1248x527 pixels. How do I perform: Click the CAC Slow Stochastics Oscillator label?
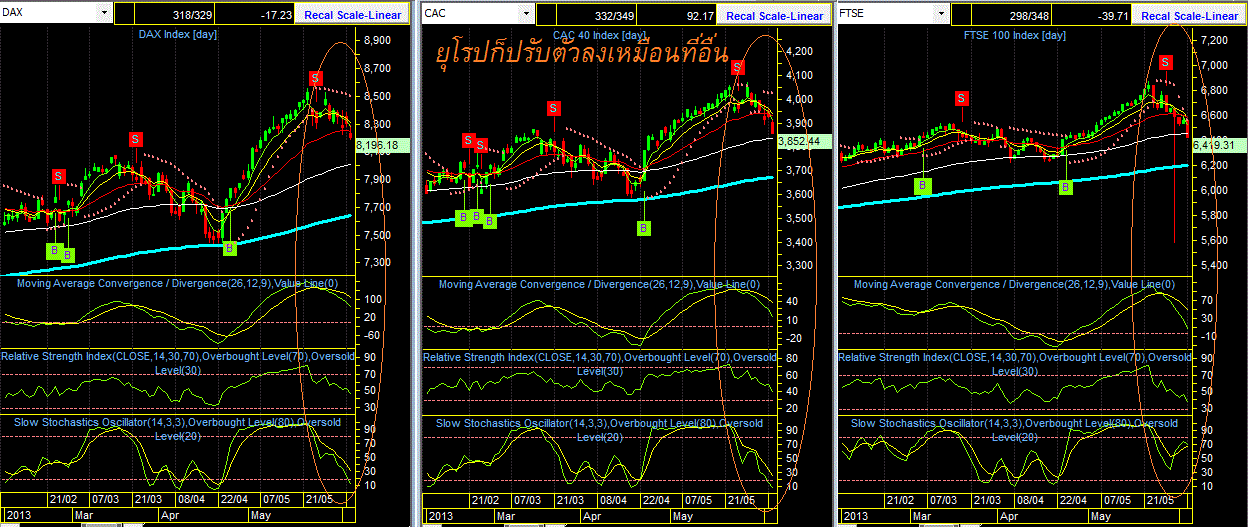pyautogui.click(x=599, y=429)
